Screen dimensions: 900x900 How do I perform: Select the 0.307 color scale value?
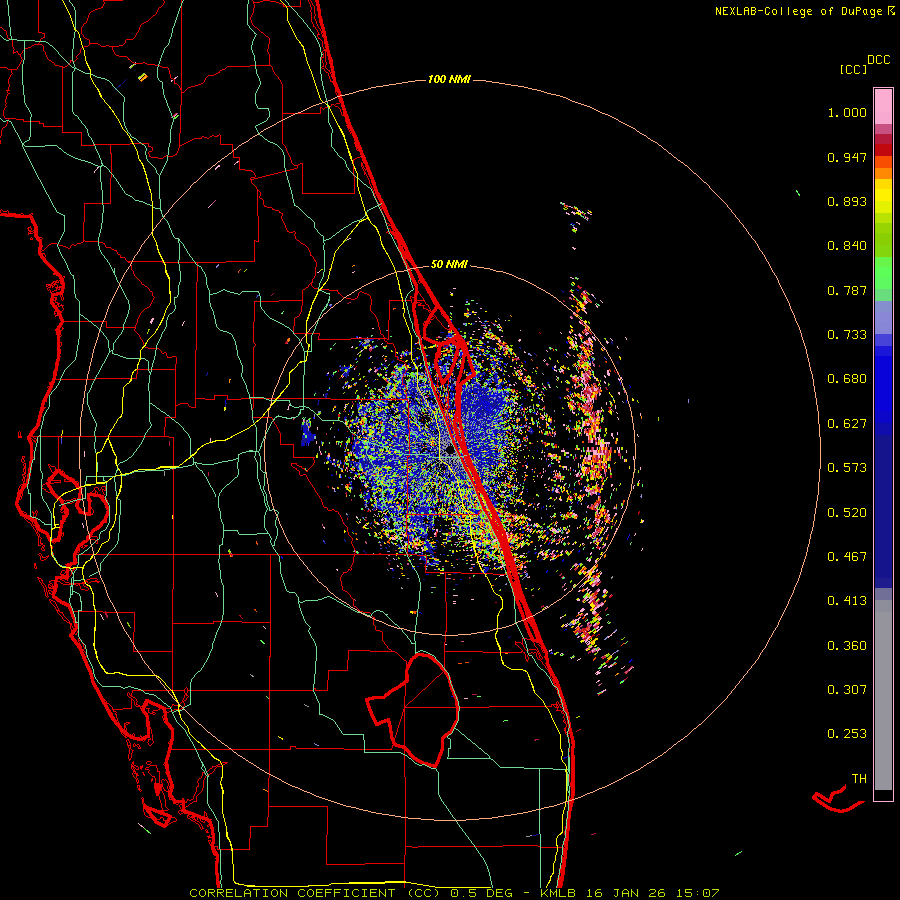click(x=847, y=690)
